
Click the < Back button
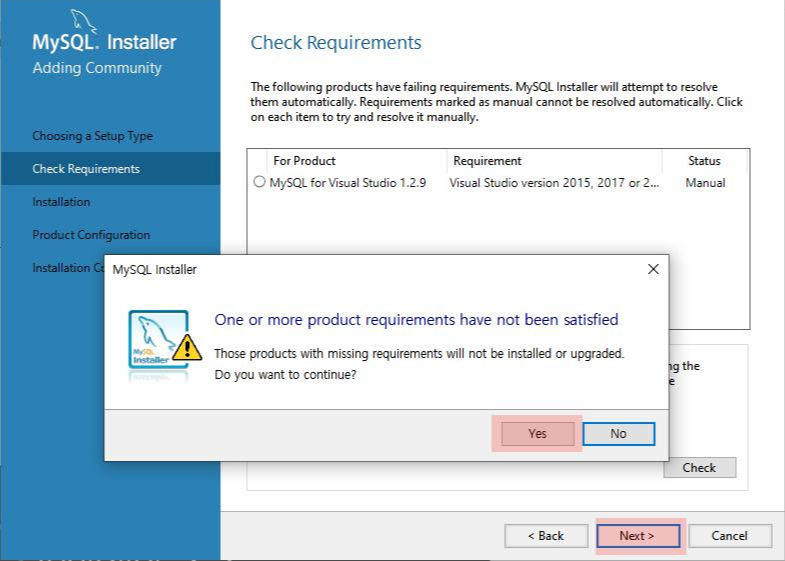[546, 536]
